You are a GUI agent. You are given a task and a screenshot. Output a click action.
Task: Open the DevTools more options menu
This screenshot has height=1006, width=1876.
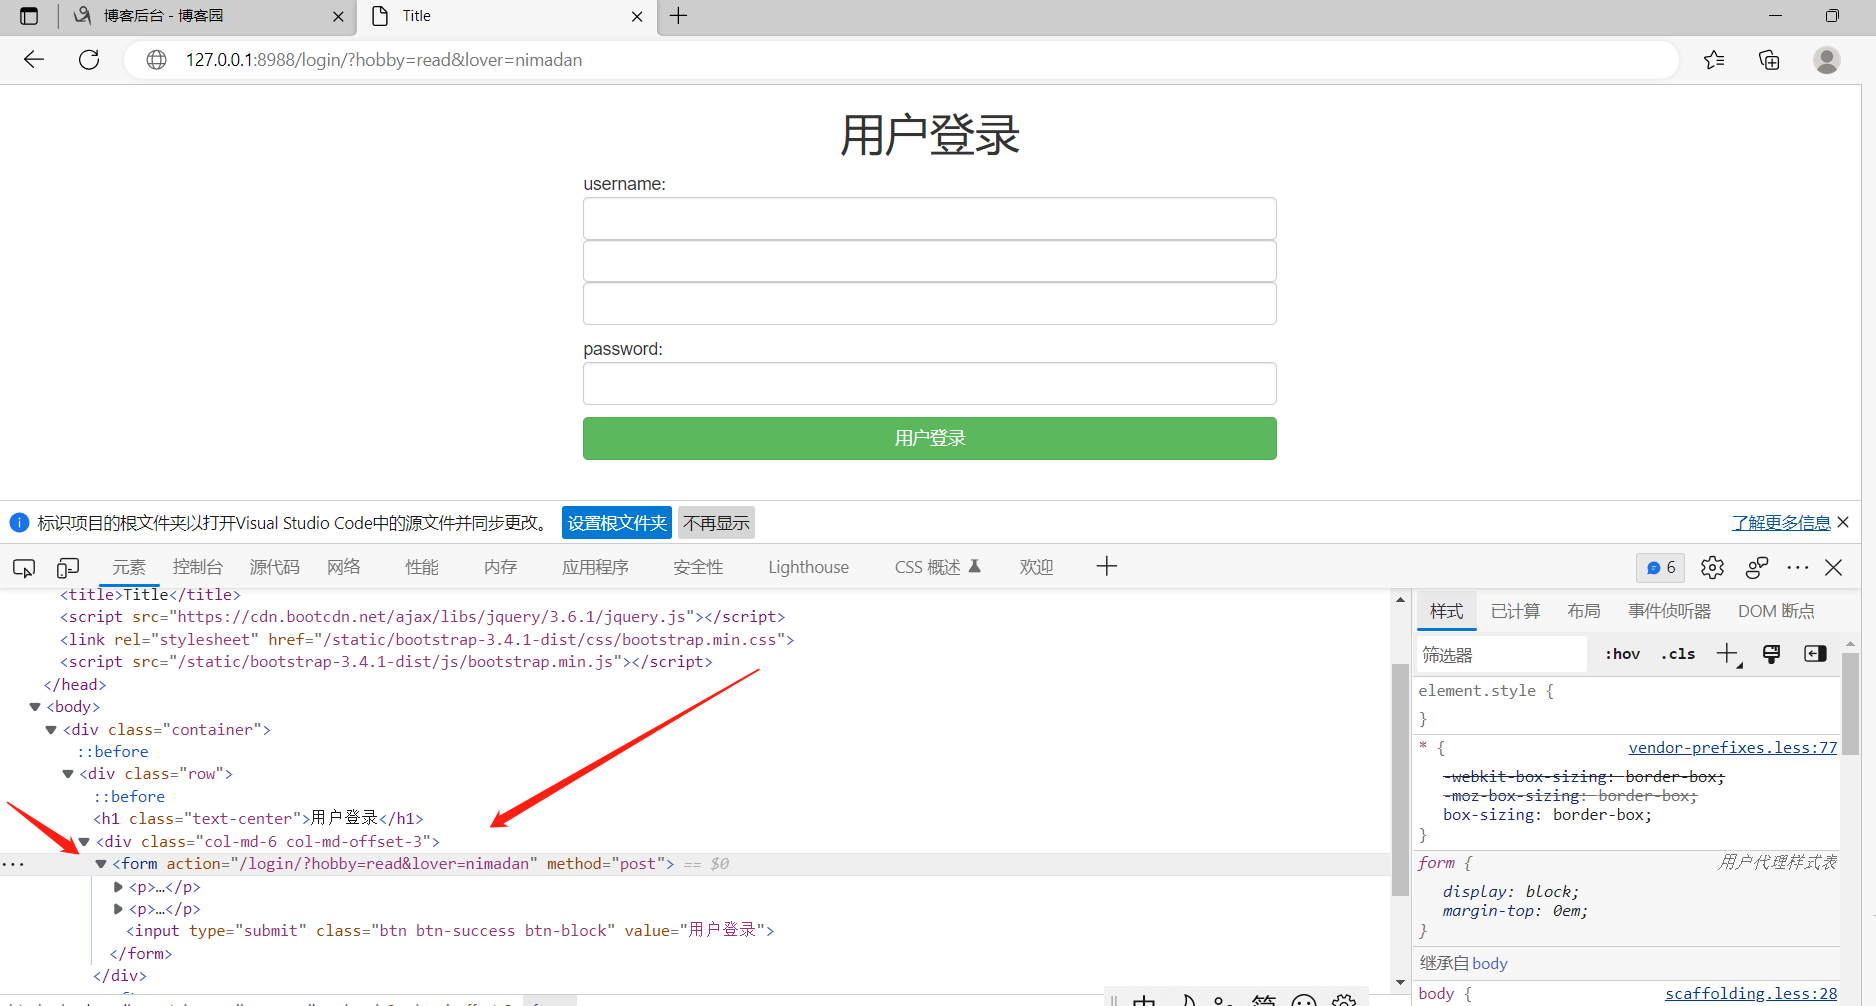pos(1798,568)
